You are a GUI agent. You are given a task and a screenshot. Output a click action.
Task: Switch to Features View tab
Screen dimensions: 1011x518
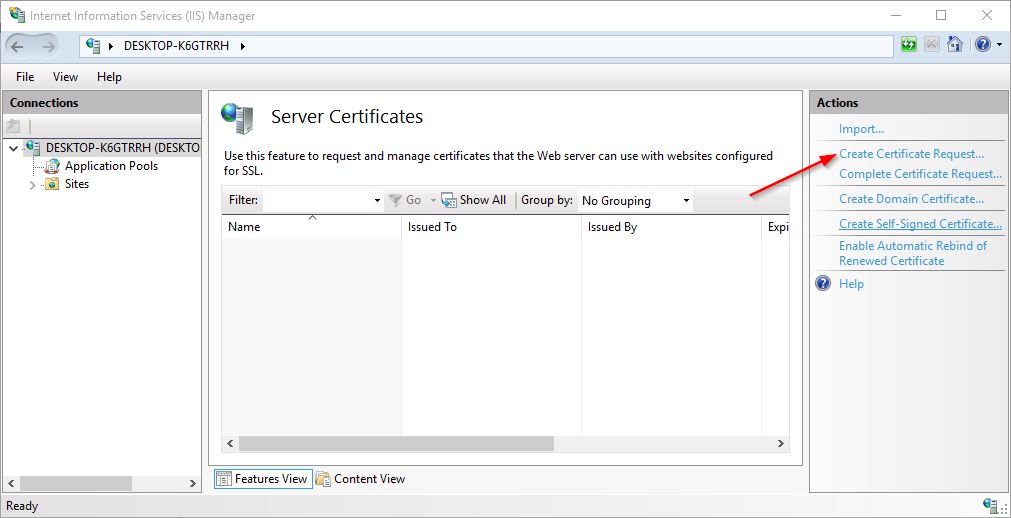click(262, 479)
